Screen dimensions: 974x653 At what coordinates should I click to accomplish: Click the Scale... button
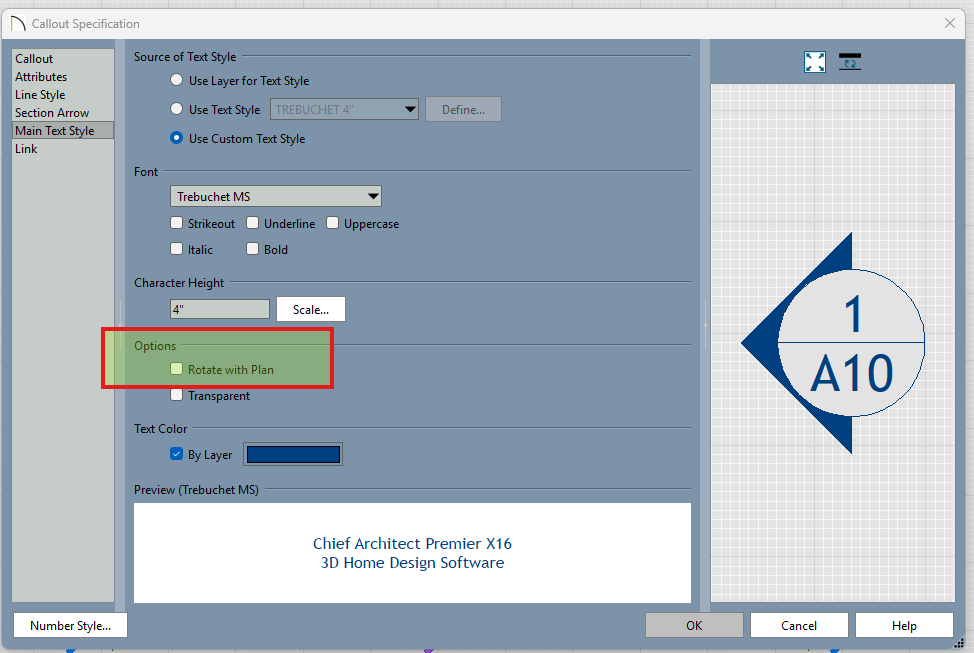(x=310, y=310)
